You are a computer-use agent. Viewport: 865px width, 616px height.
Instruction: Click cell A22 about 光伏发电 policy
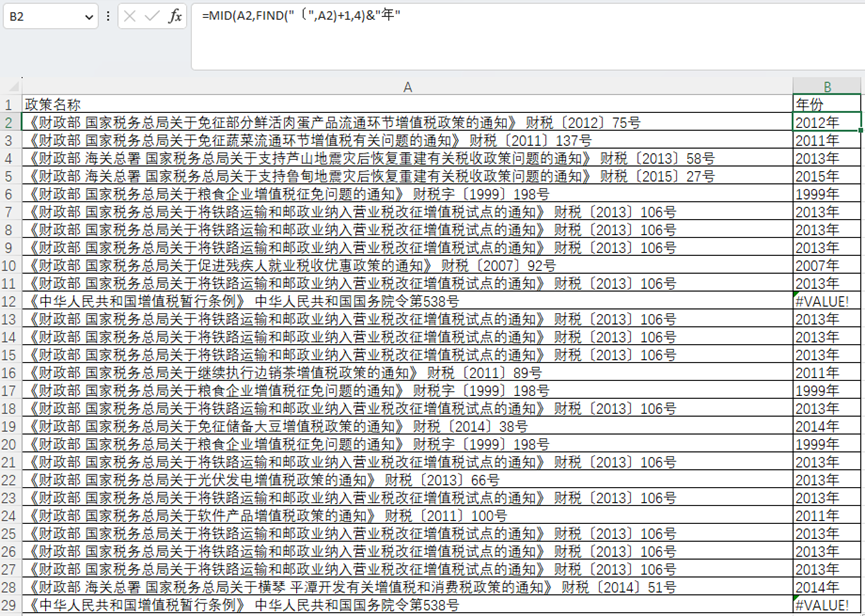(x=407, y=480)
